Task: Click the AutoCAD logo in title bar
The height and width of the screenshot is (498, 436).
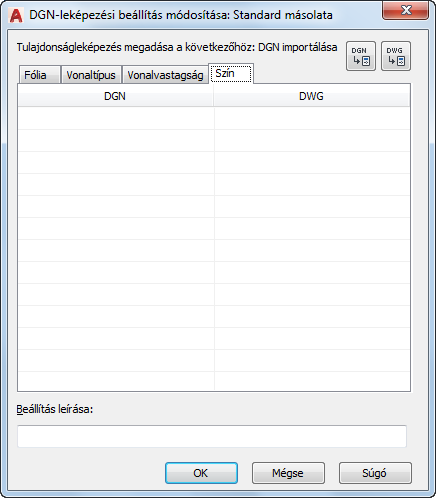Action: click(16, 16)
